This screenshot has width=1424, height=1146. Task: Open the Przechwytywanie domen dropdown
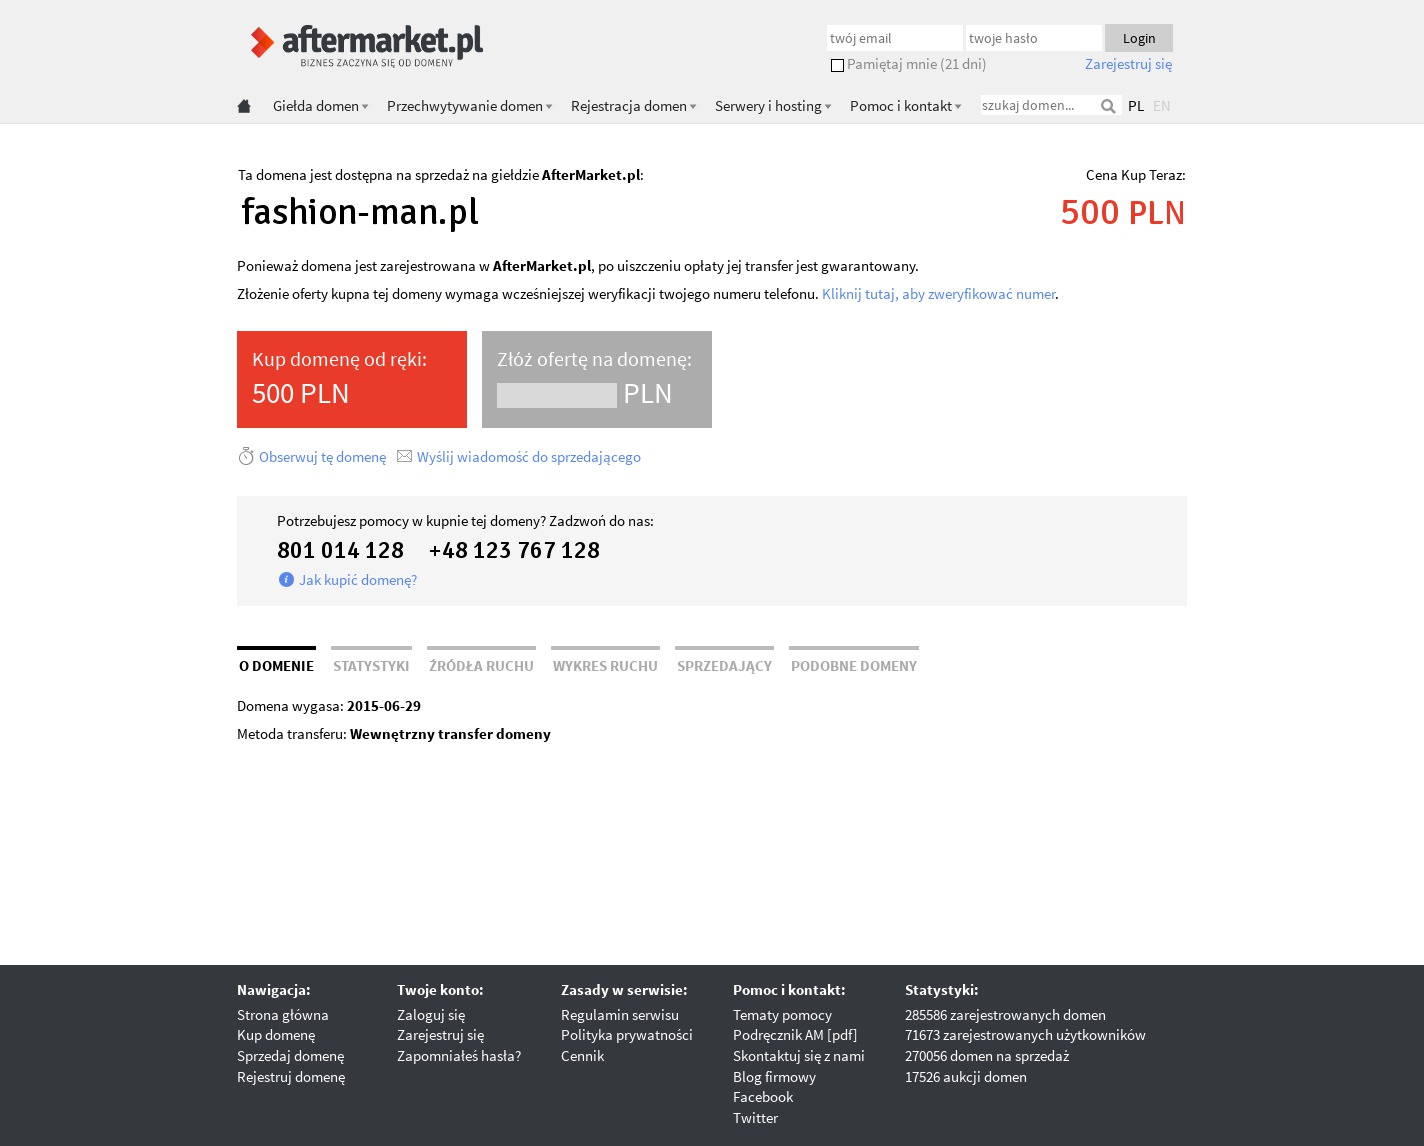click(x=469, y=106)
